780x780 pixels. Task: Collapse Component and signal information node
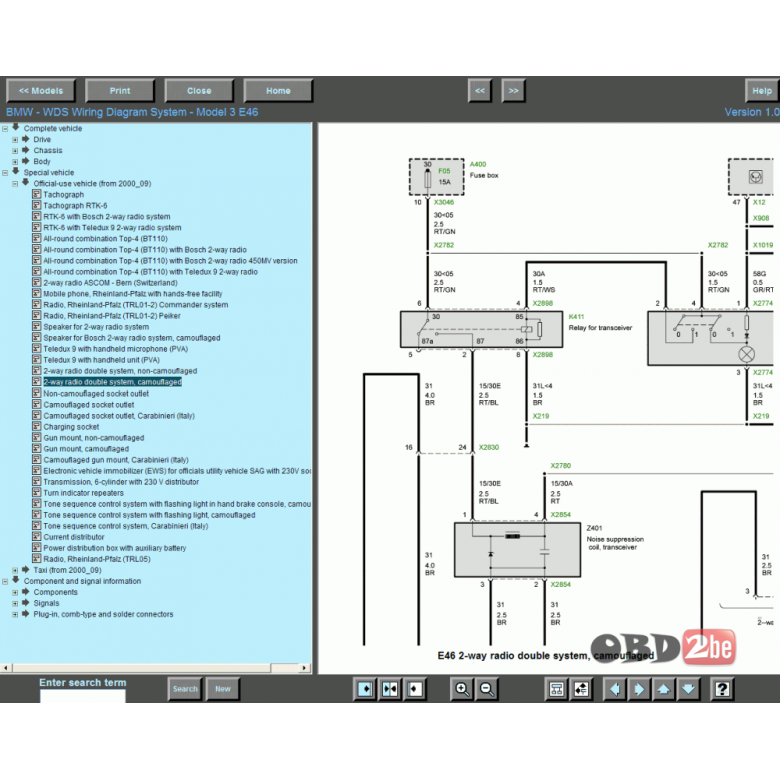[x=5, y=582]
